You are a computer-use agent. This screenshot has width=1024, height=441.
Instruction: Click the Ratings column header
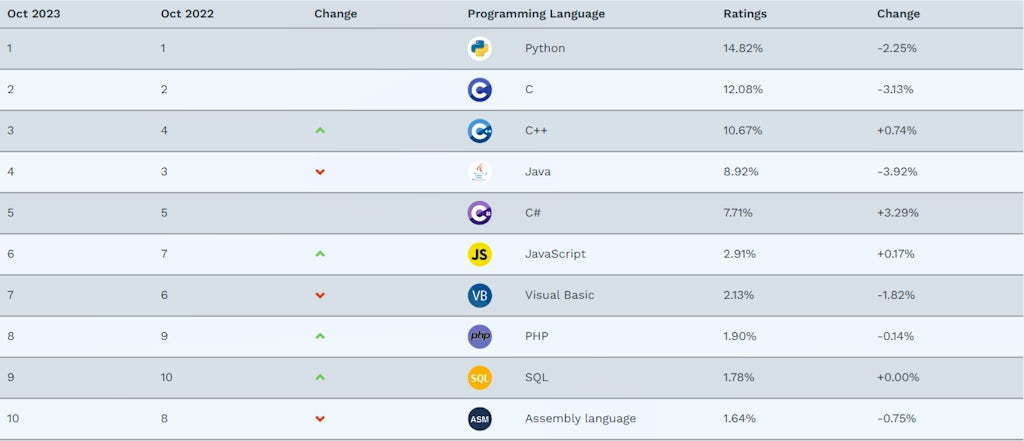tap(745, 14)
